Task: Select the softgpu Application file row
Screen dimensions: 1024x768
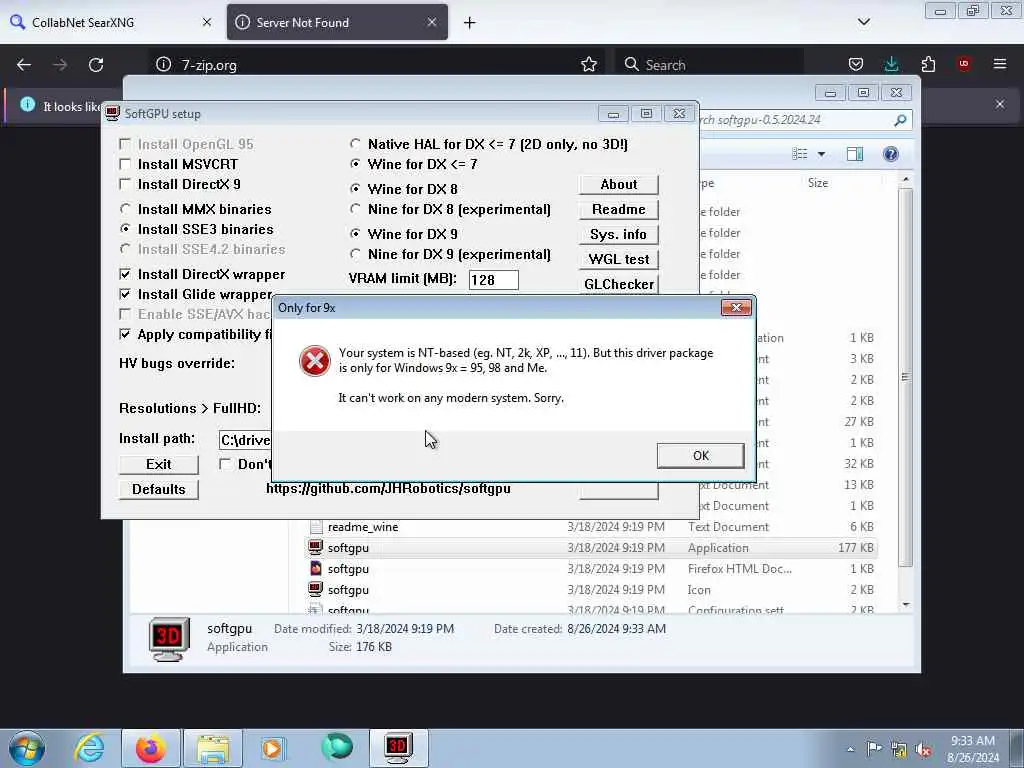Action: point(592,547)
